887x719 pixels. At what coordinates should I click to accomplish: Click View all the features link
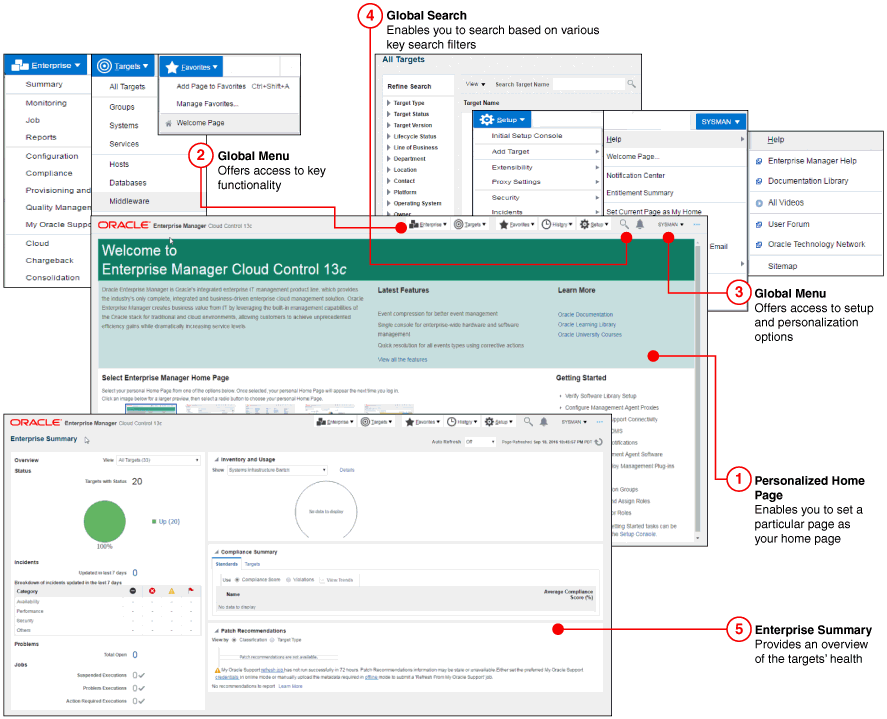pyautogui.click(x=402, y=360)
